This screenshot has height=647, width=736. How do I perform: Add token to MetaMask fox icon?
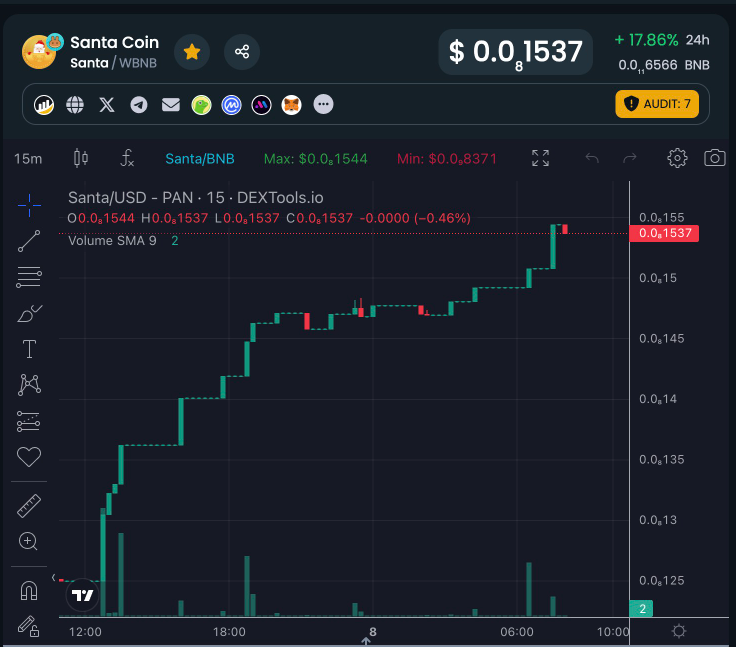(291, 104)
